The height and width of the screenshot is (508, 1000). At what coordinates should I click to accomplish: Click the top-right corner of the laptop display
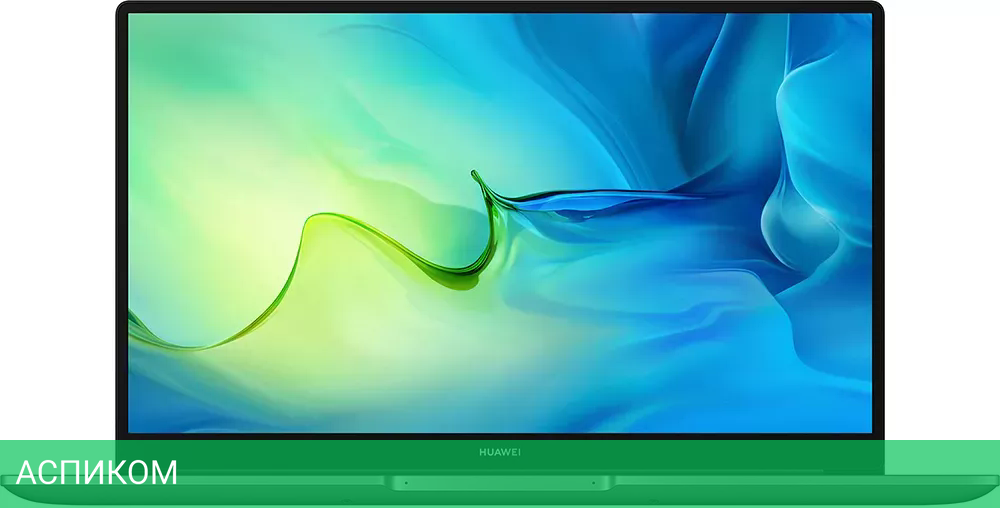(868, 16)
